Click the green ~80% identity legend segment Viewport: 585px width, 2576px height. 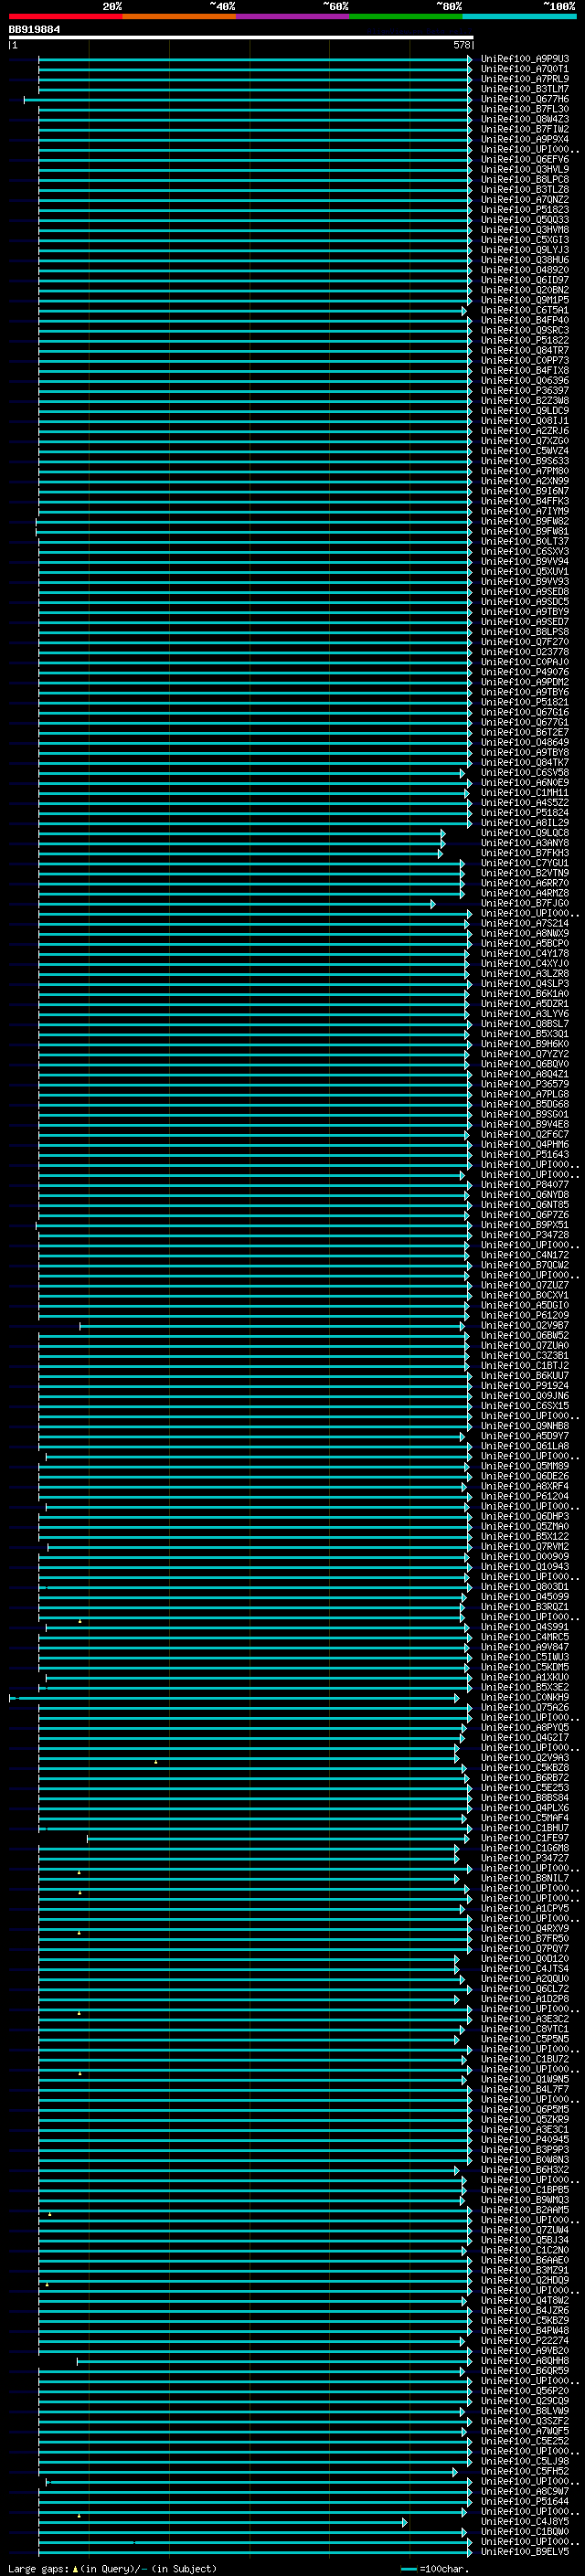pyautogui.click(x=406, y=16)
